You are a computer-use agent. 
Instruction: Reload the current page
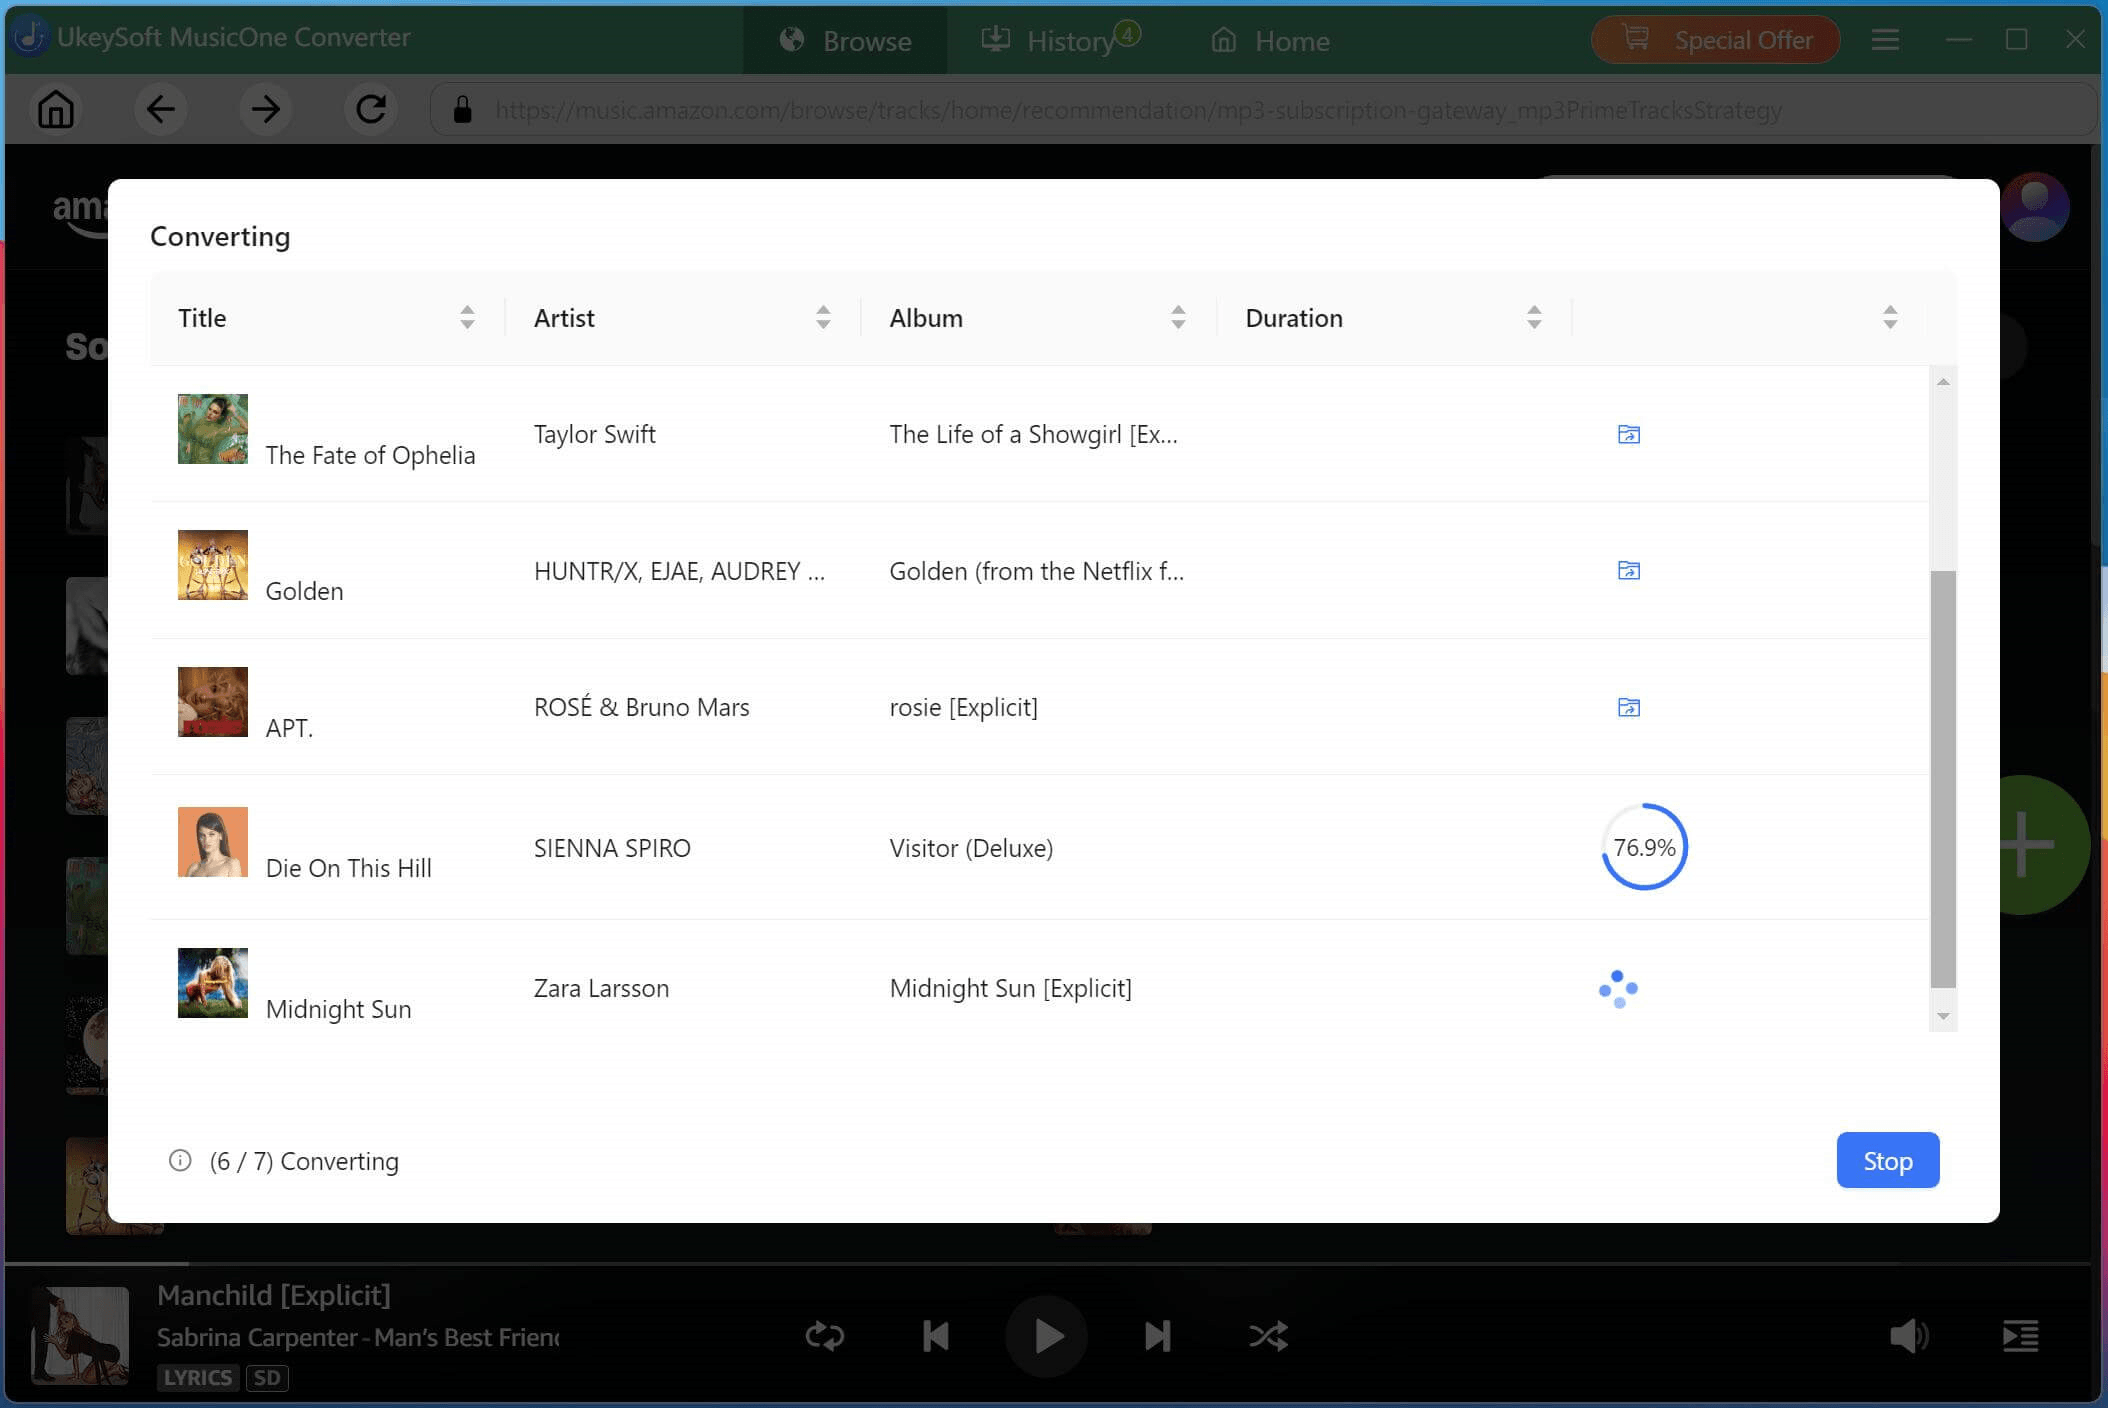pyautogui.click(x=371, y=109)
